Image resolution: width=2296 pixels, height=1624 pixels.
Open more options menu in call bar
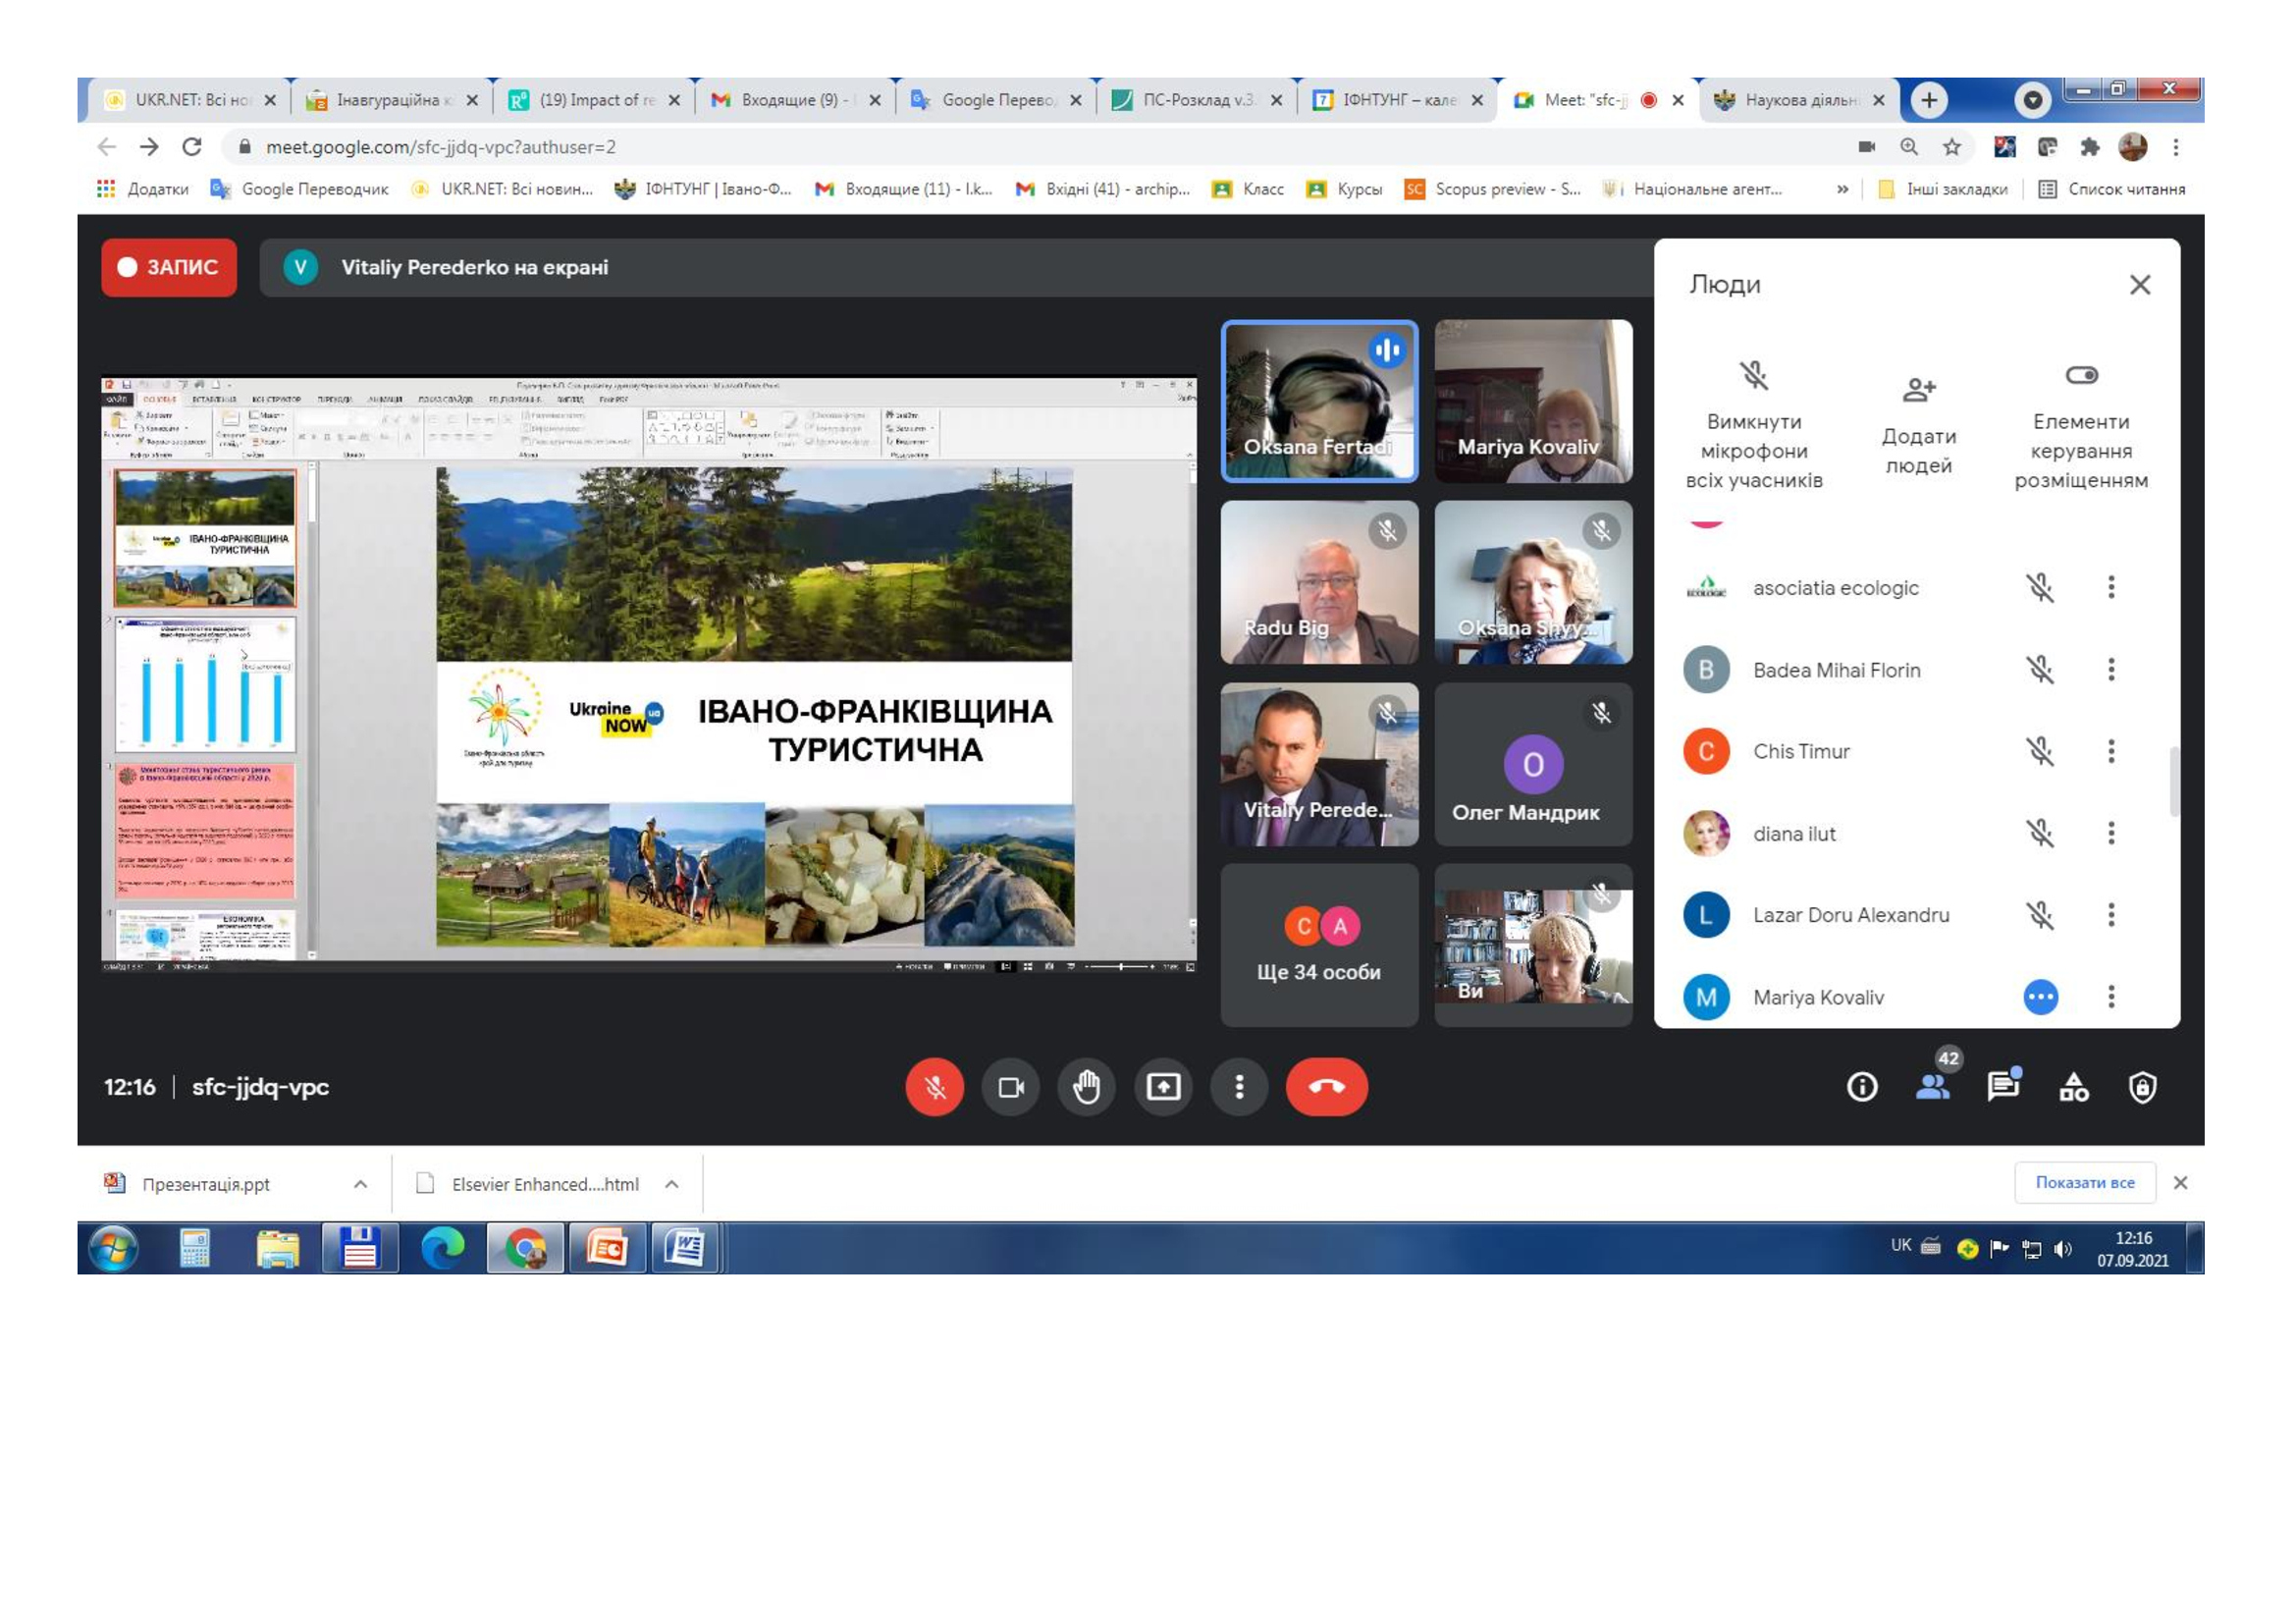pyautogui.click(x=1239, y=1087)
